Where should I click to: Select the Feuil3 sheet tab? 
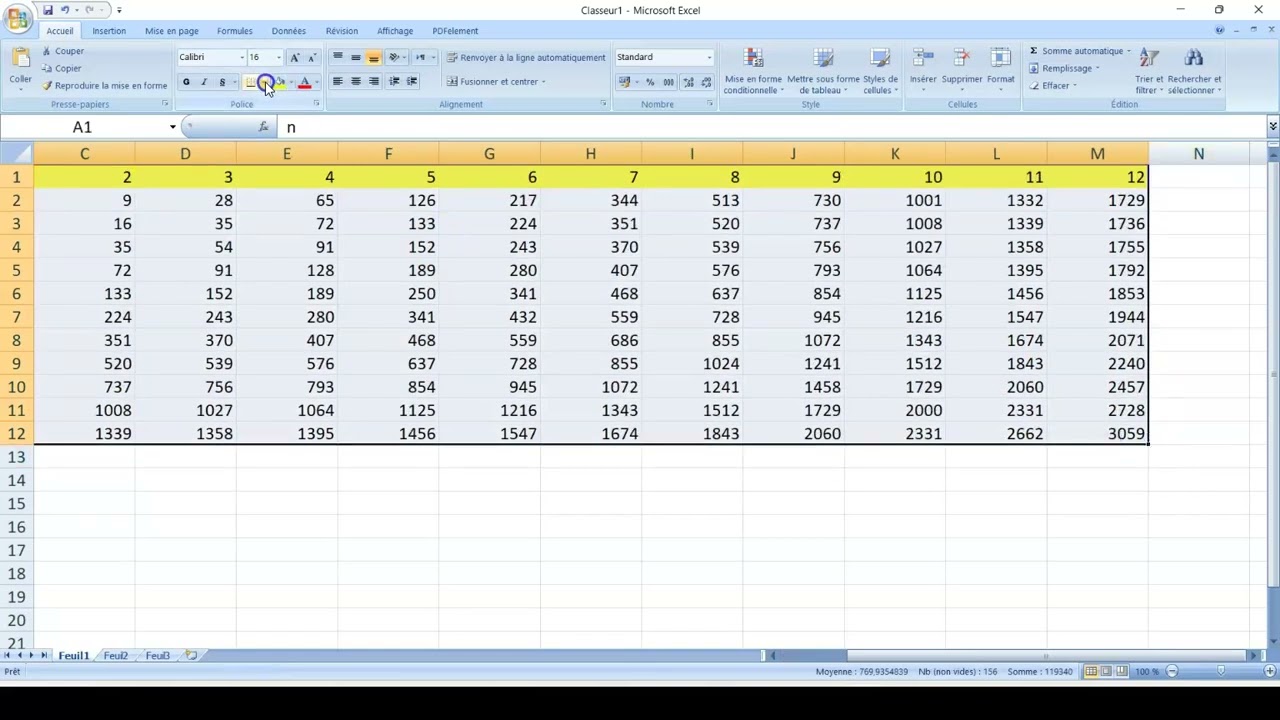coord(157,656)
